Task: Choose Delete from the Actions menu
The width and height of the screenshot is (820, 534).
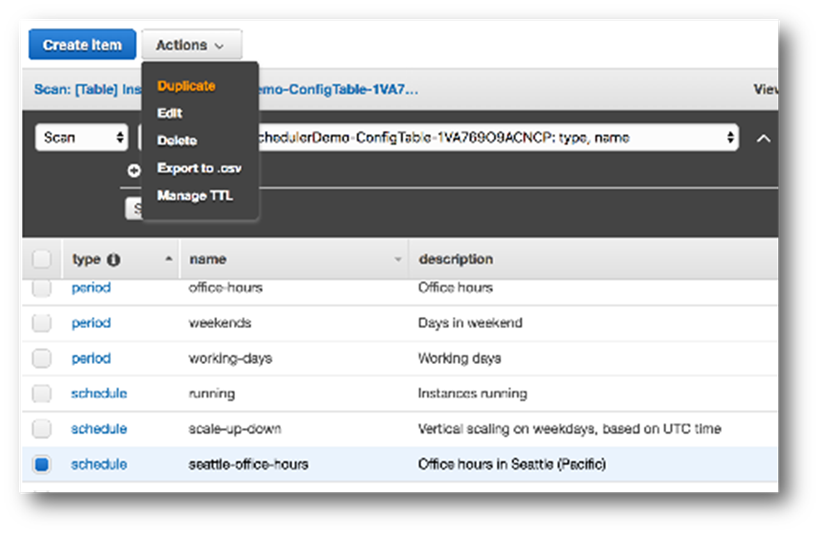Action: tap(177, 140)
